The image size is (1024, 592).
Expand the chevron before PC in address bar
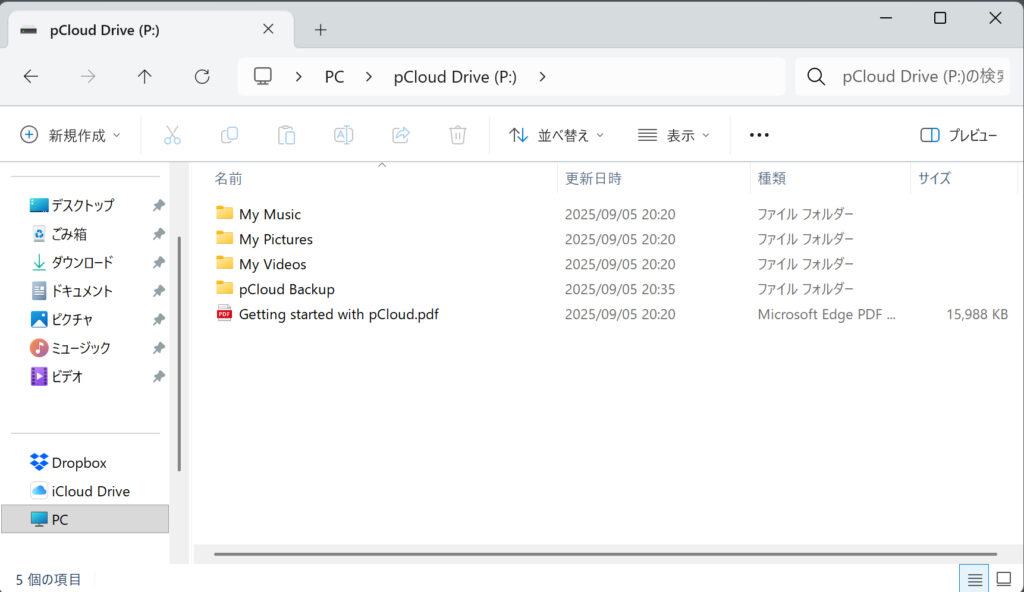pyautogui.click(x=298, y=76)
